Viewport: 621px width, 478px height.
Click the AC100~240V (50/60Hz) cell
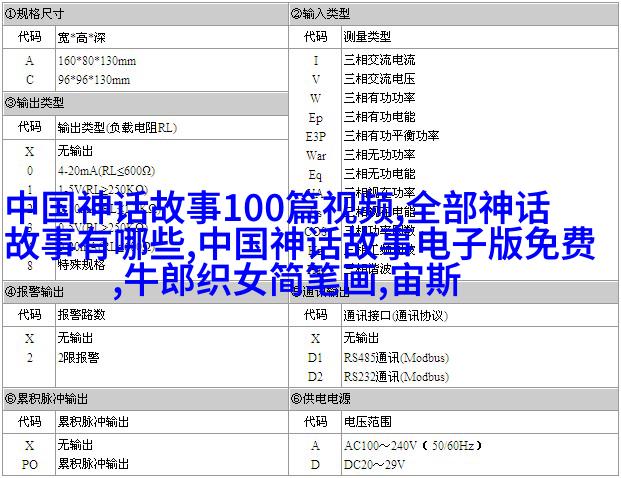[413, 446]
